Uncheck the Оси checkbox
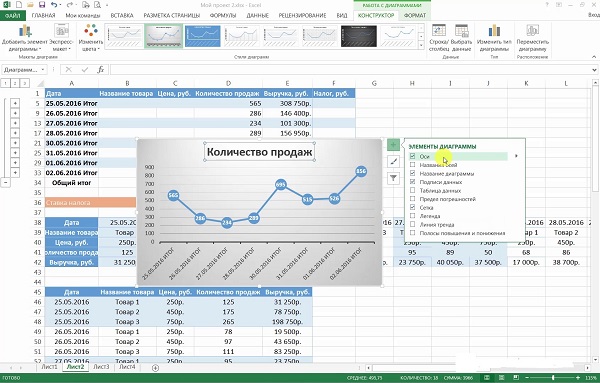Viewport: 600px width, 383px height. pos(412,156)
